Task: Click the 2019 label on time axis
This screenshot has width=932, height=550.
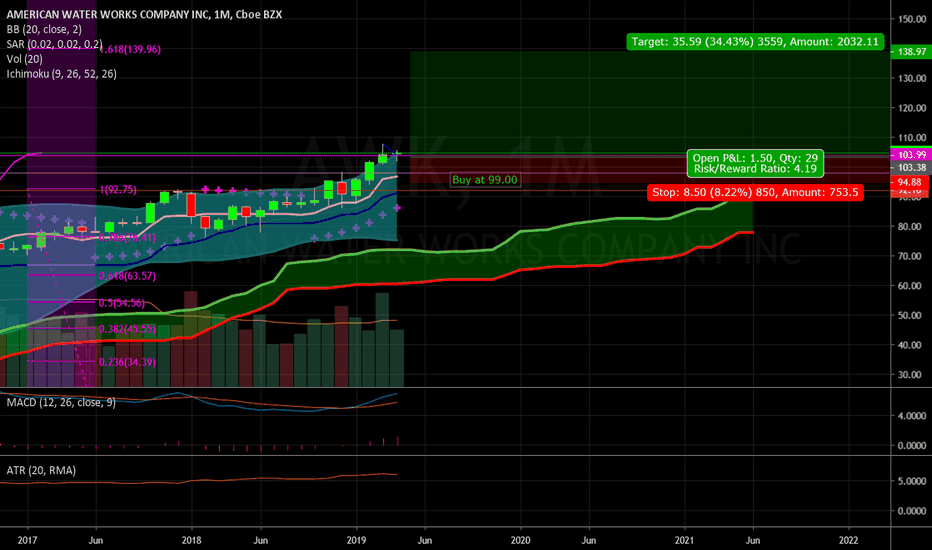Action: 356,540
